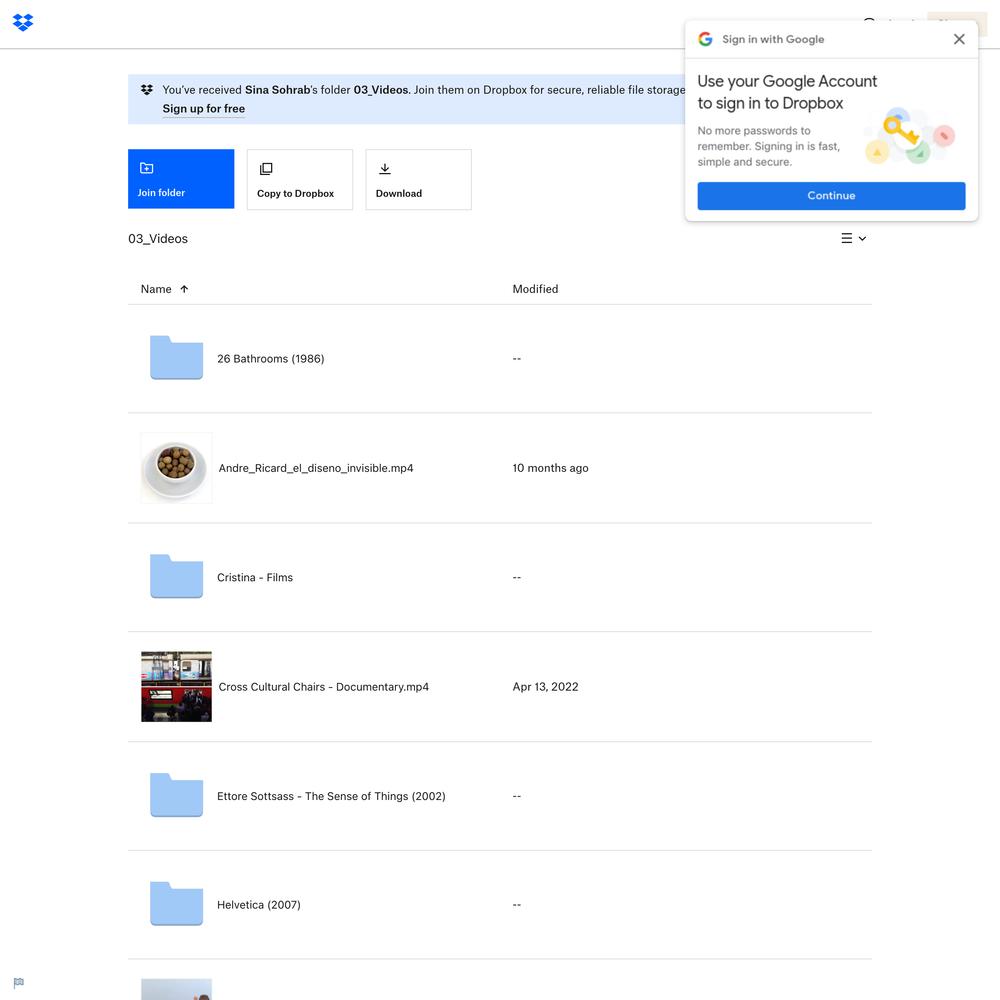The image size is (1000, 1000).
Task: Open the Helvetica (2007) folder icon
Action: tap(176, 905)
